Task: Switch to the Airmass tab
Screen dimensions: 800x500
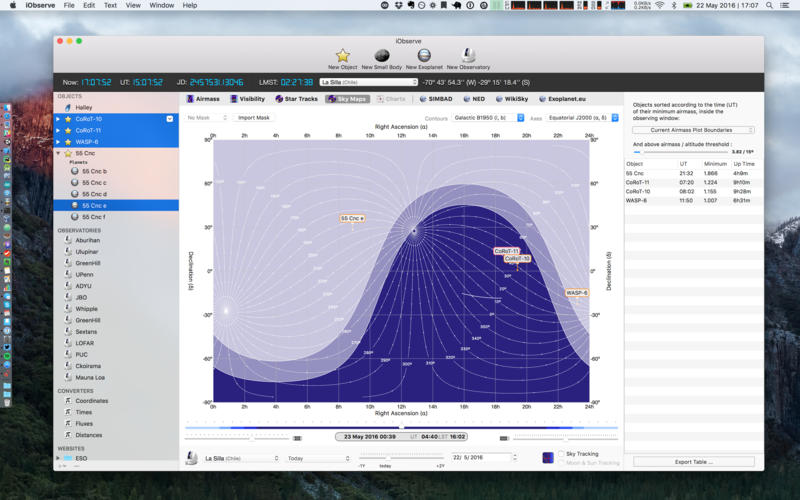Action: (x=203, y=99)
